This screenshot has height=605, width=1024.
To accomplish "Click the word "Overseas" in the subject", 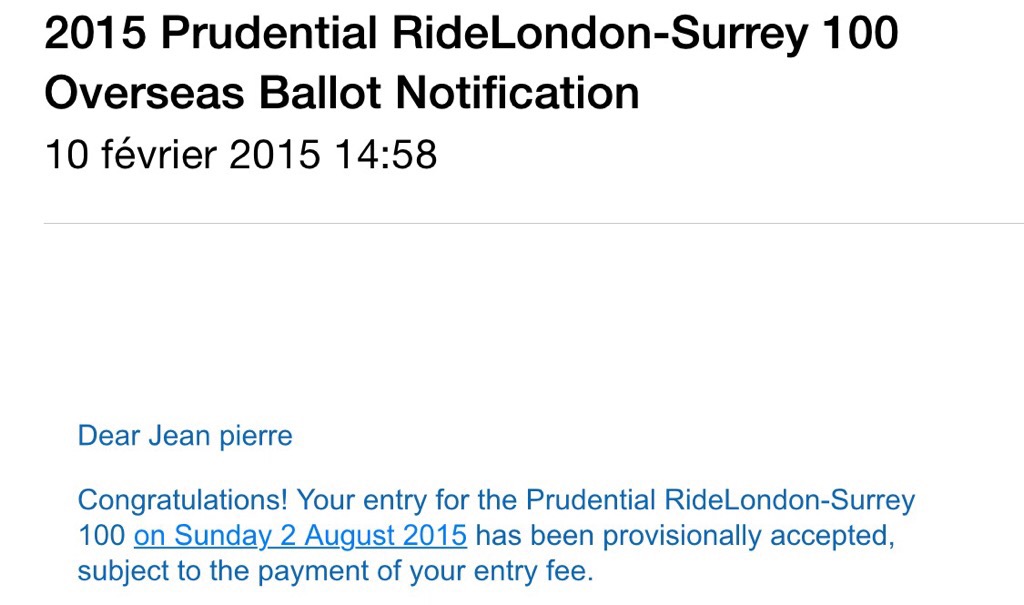I will (144, 93).
